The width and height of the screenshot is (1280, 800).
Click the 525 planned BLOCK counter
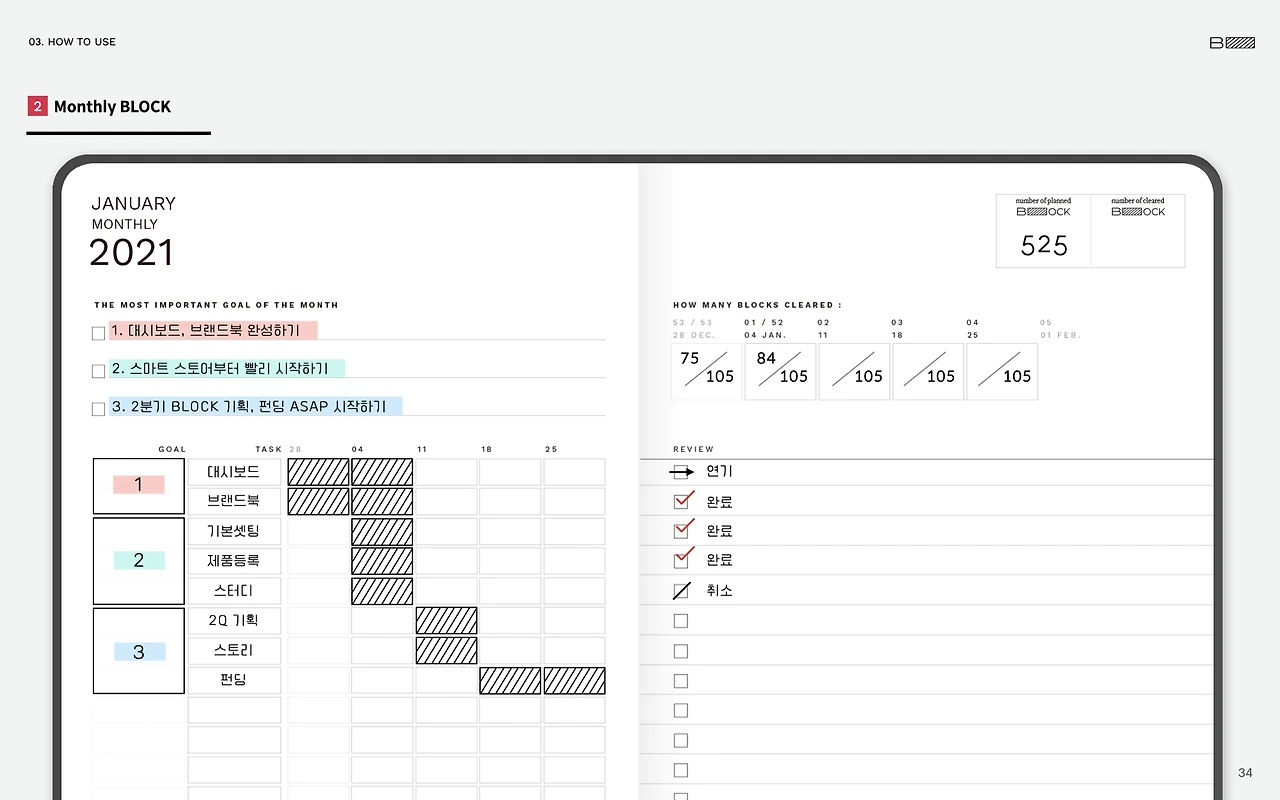1043,245
